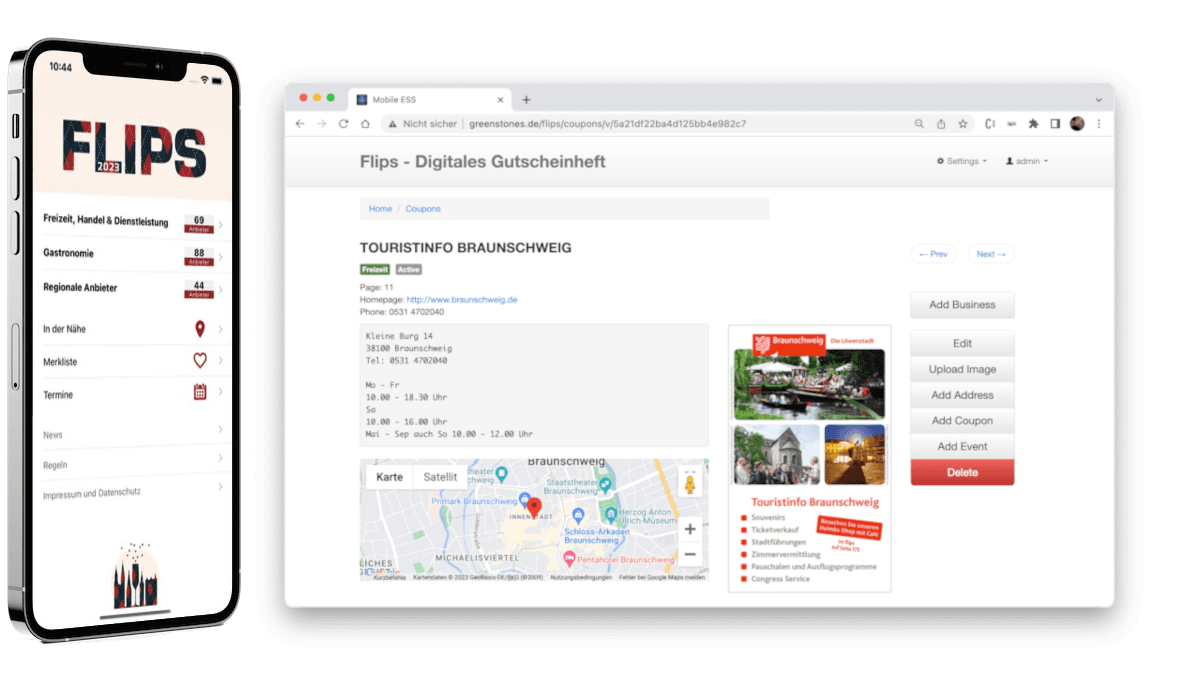Click the browser reload icon
Viewport: 1187px width, 700px height.
click(x=343, y=124)
